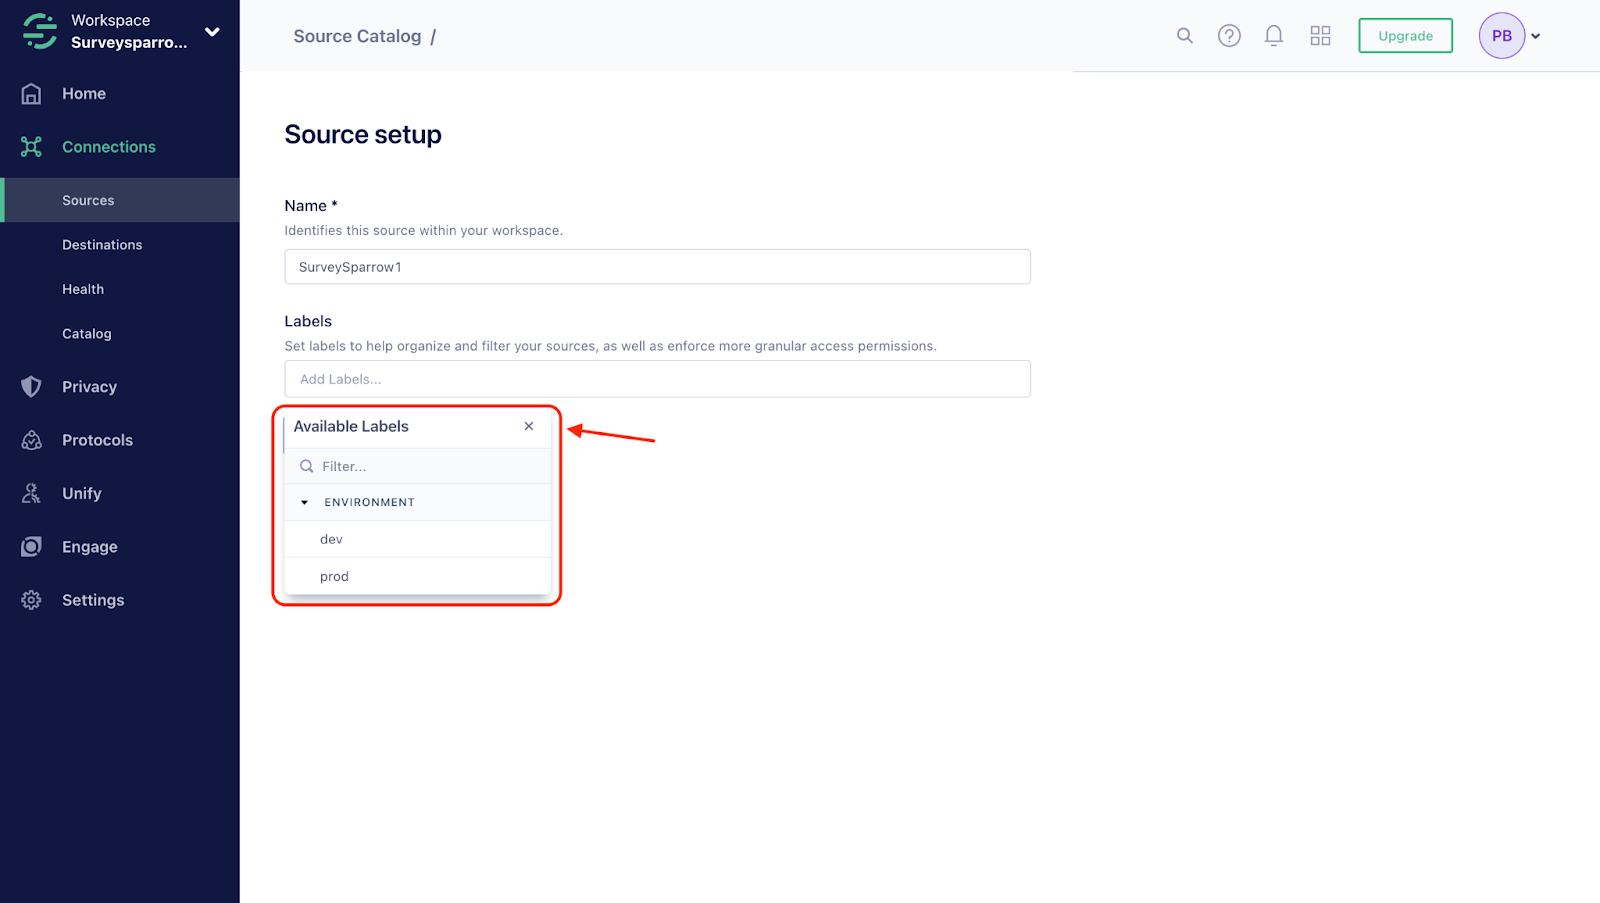Click the Filter labels search field
This screenshot has height=903, width=1600.
tap(430, 467)
